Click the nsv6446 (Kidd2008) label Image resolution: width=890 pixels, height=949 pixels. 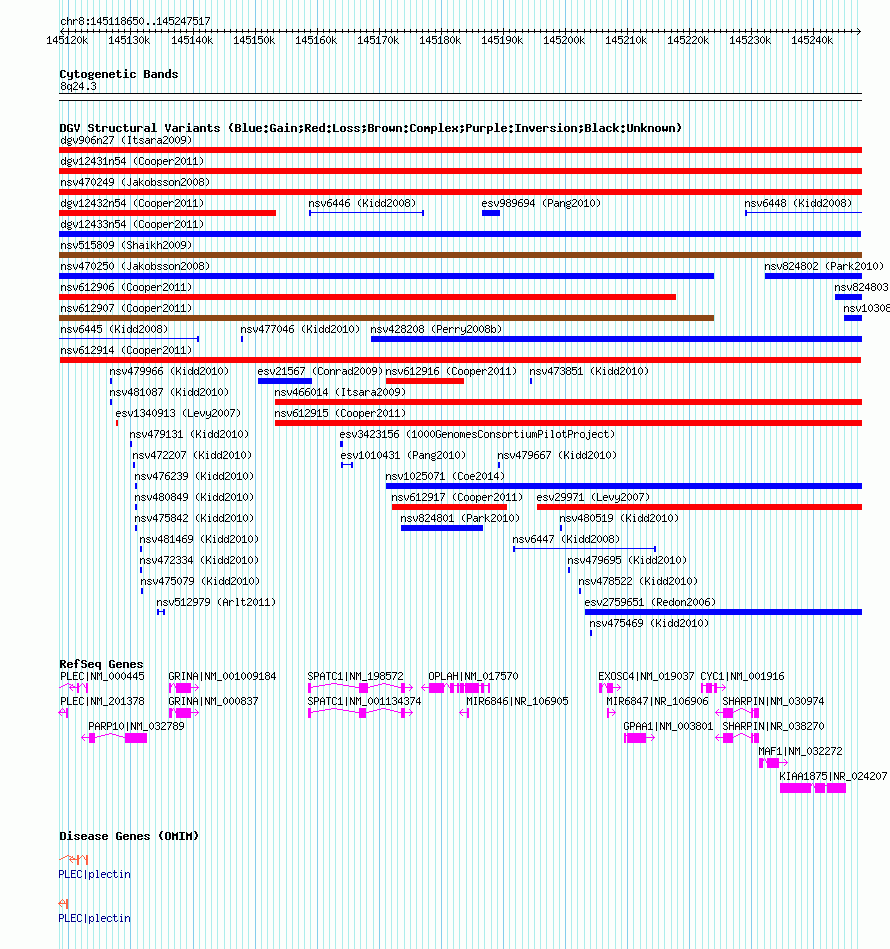[362, 203]
